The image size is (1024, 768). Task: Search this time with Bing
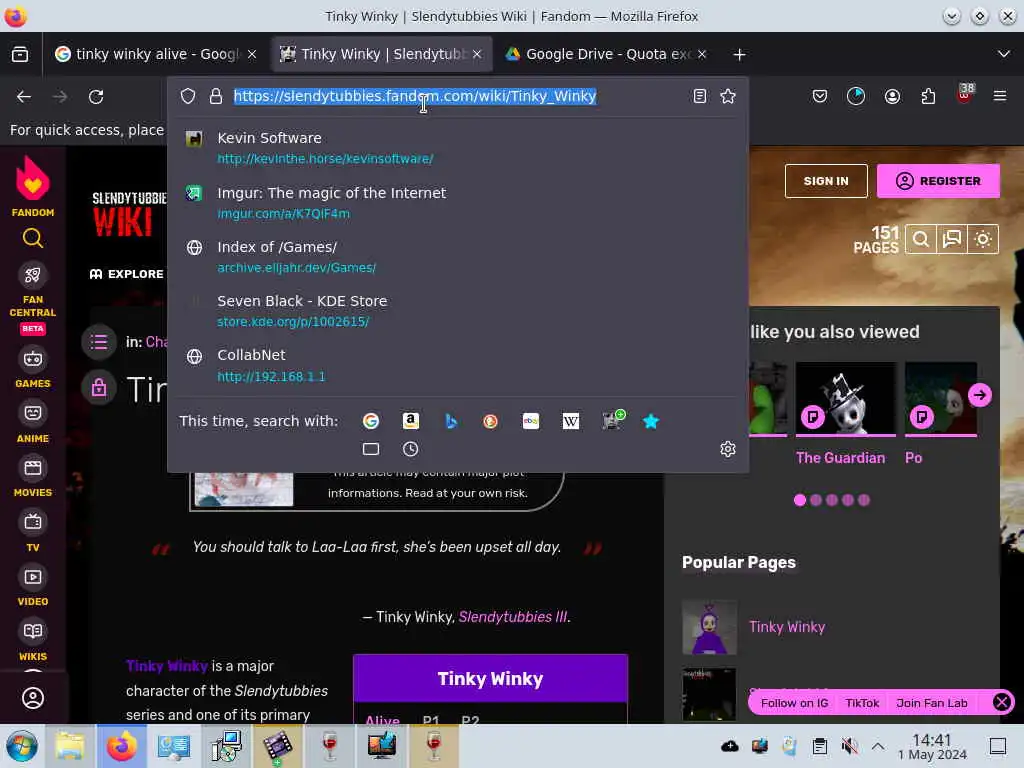pyautogui.click(x=451, y=421)
